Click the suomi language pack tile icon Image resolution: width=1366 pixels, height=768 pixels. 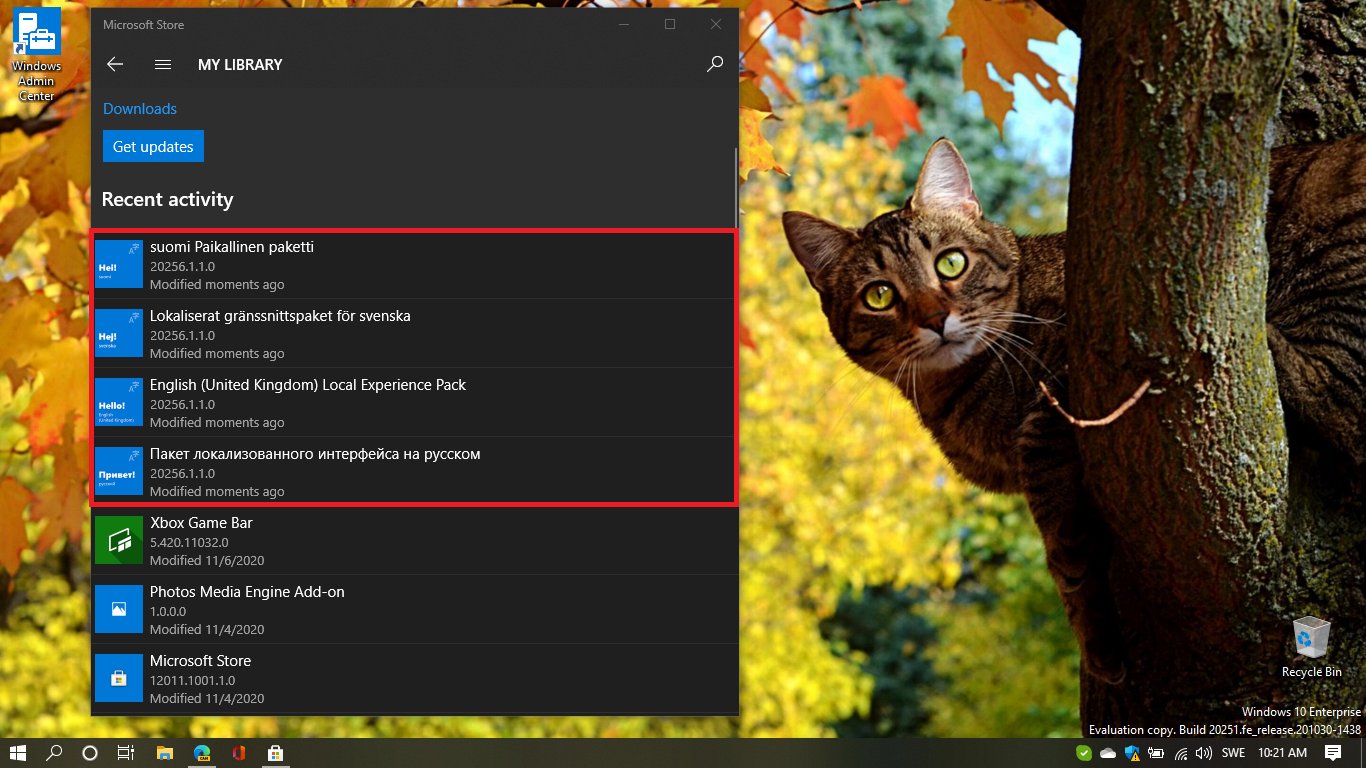tap(119, 264)
